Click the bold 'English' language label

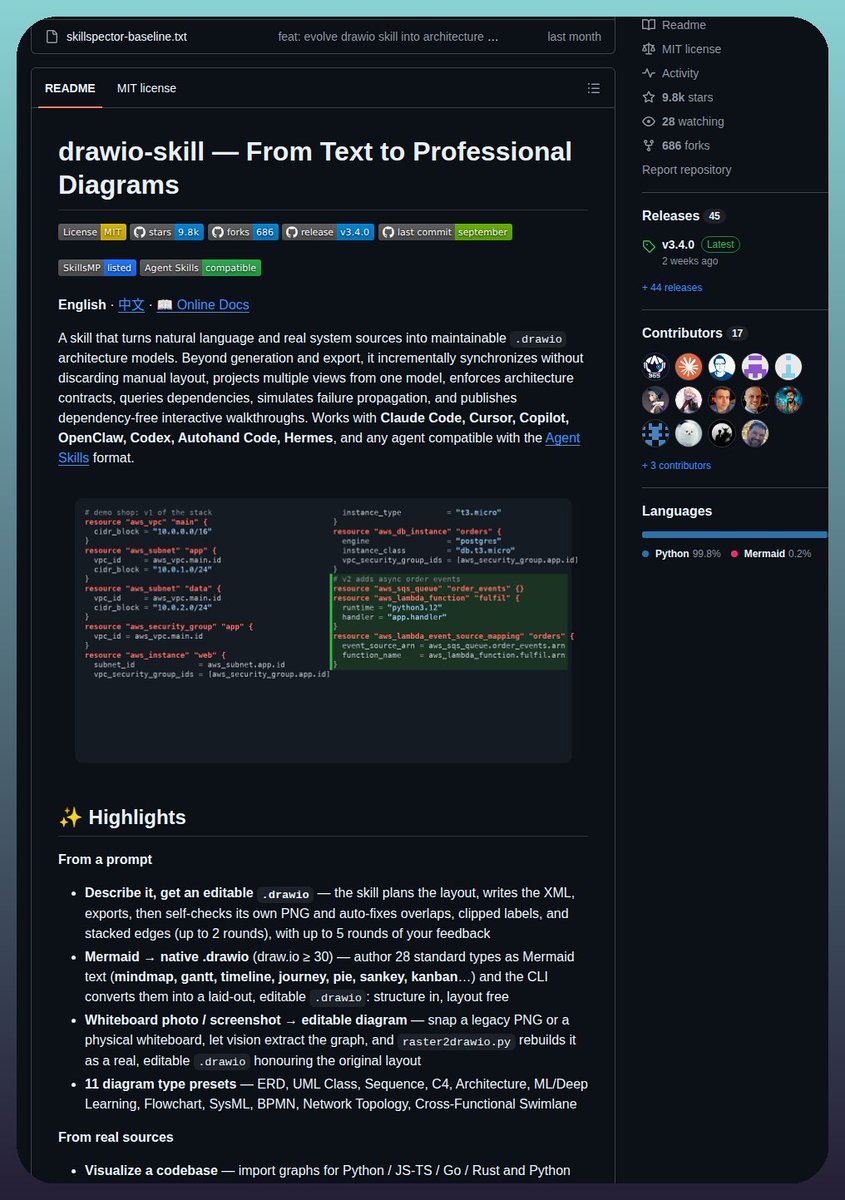coord(82,305)
